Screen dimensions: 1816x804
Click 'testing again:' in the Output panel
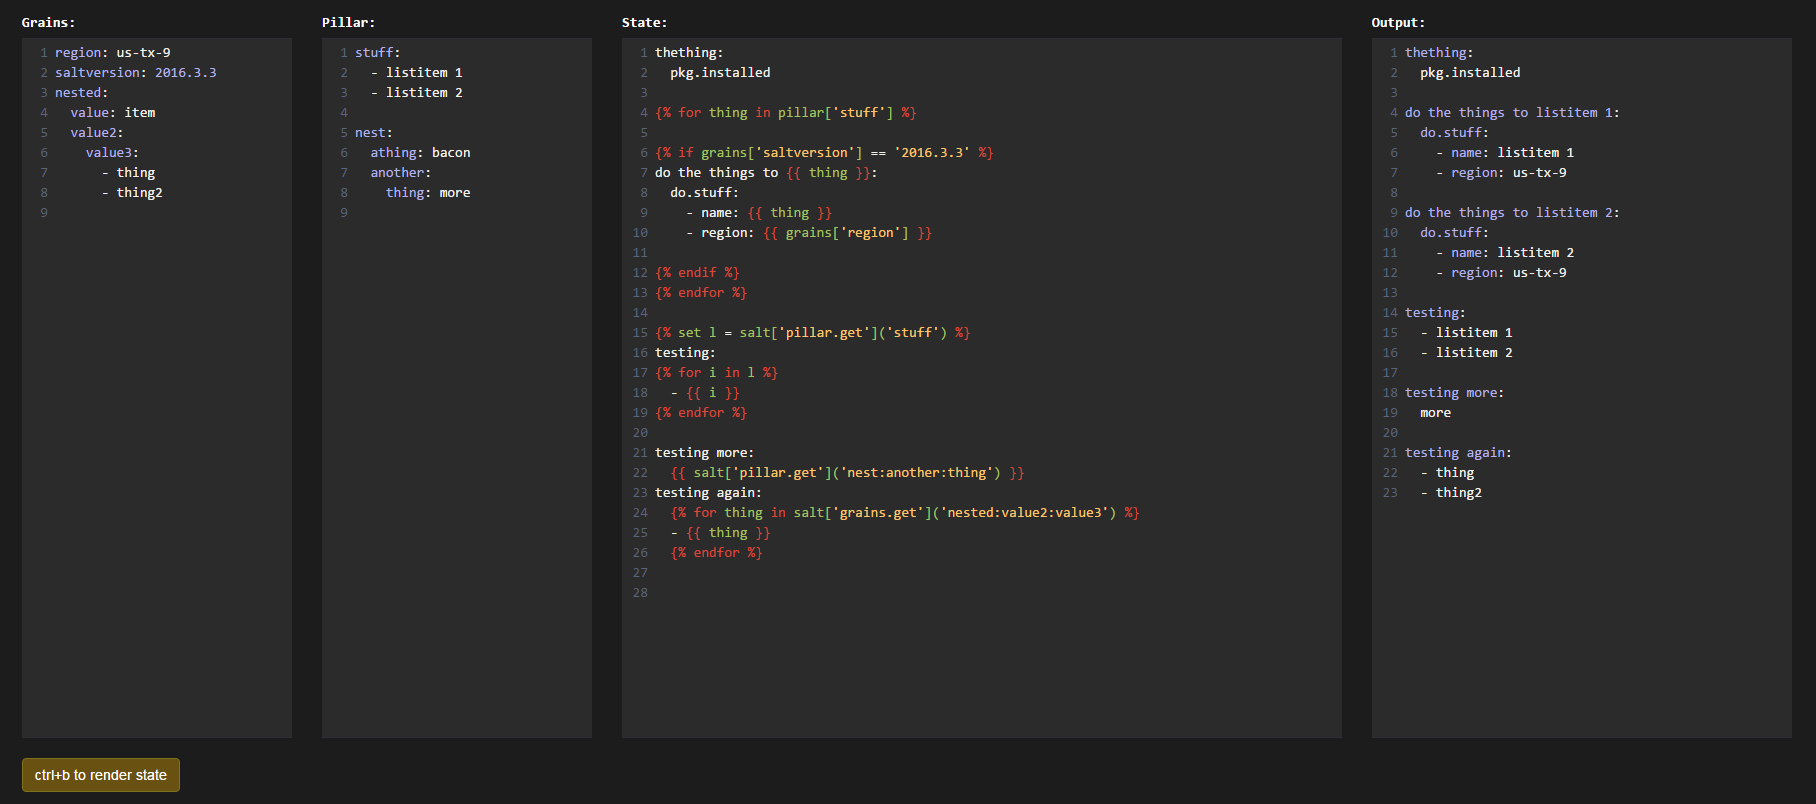point(1458,453)
